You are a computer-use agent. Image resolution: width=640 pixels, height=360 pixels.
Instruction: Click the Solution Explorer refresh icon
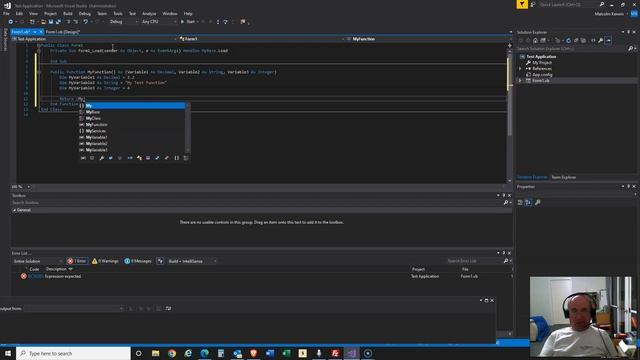568,40
